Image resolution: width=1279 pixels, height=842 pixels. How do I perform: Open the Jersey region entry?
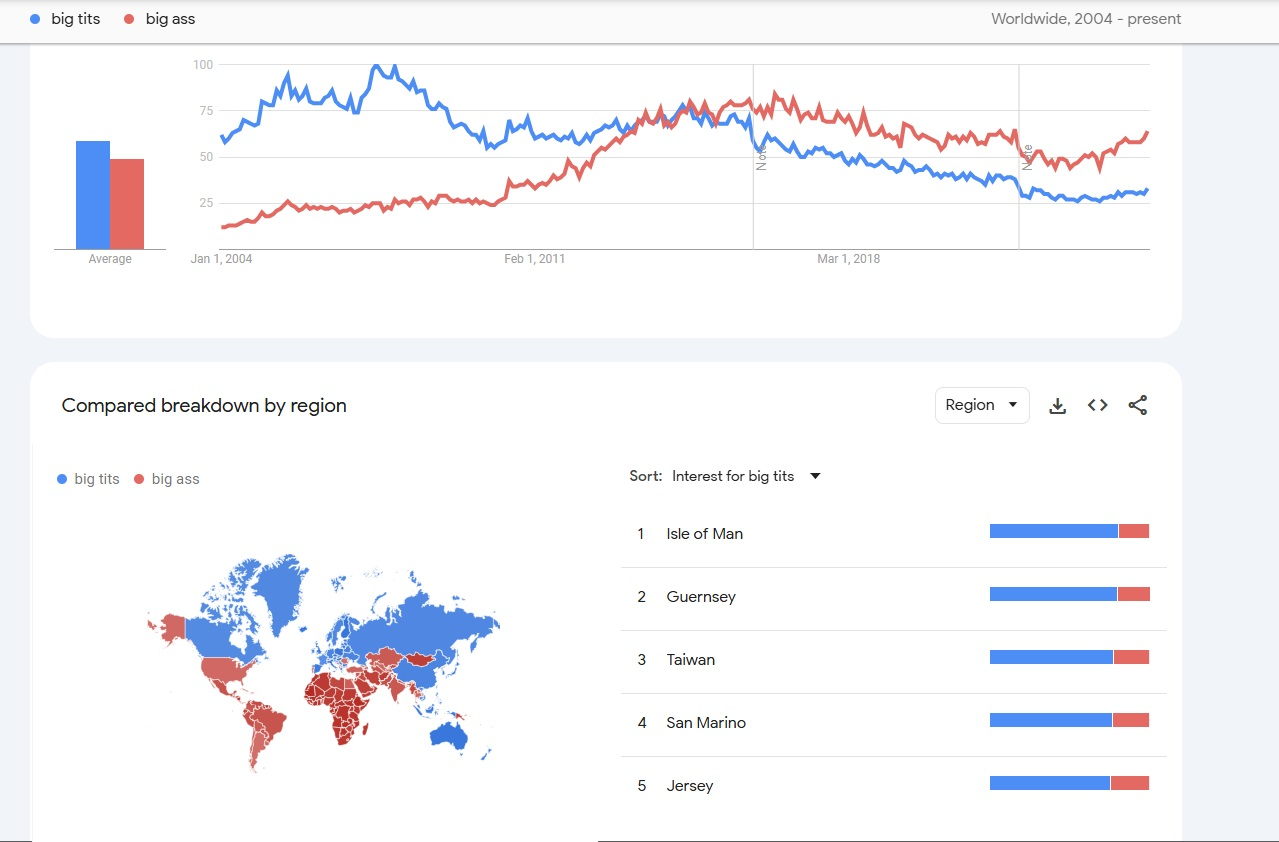(x=893, y=786)
